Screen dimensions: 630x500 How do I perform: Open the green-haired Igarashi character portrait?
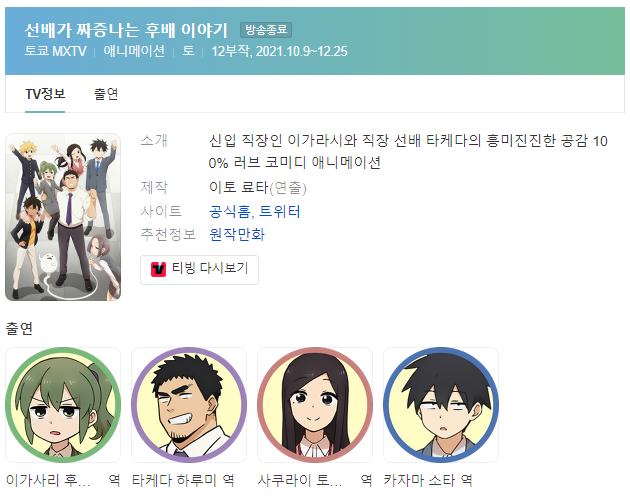pyautogui.click(x=63, y=405)
